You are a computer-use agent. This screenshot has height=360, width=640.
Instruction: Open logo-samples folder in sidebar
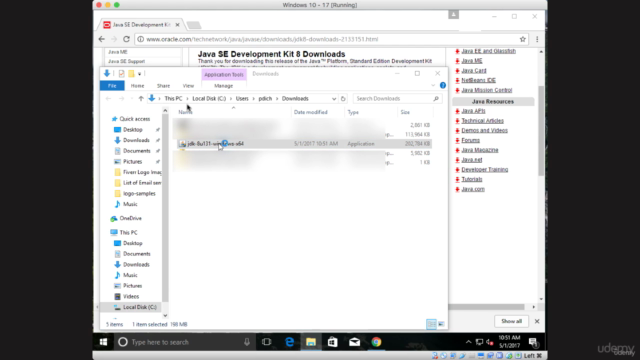coord(139,193)
